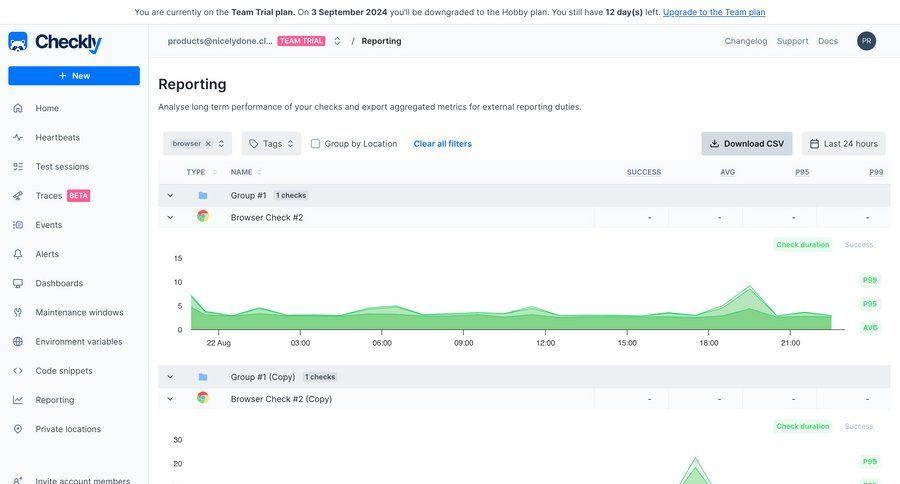Click the Private locations pin icon
This screenshot has width=900, height=484.
pyautogui.click(x=18, y=429)
